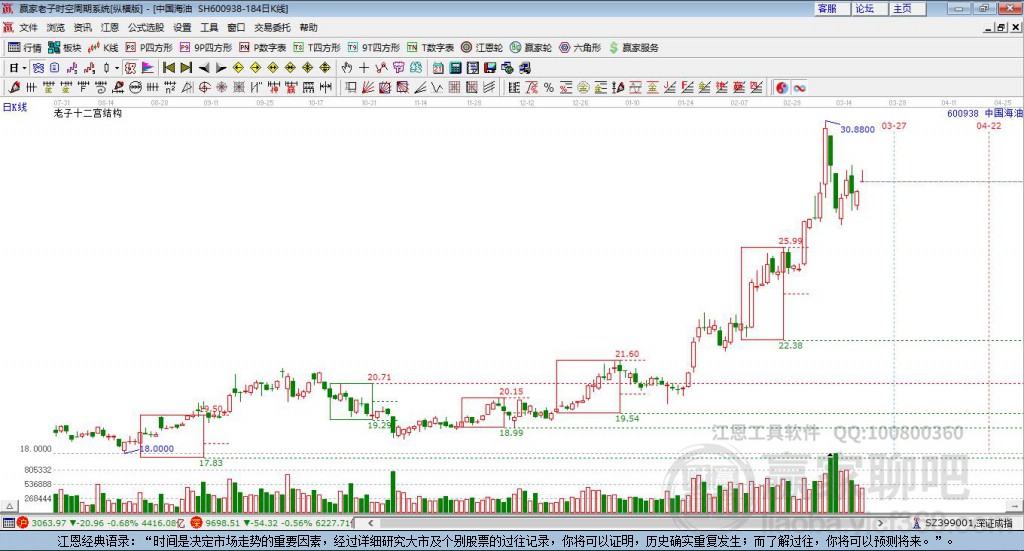This screenshot has height=551, width=1024.
Task: Open the 设置 menu
Action: pos(182,27)
